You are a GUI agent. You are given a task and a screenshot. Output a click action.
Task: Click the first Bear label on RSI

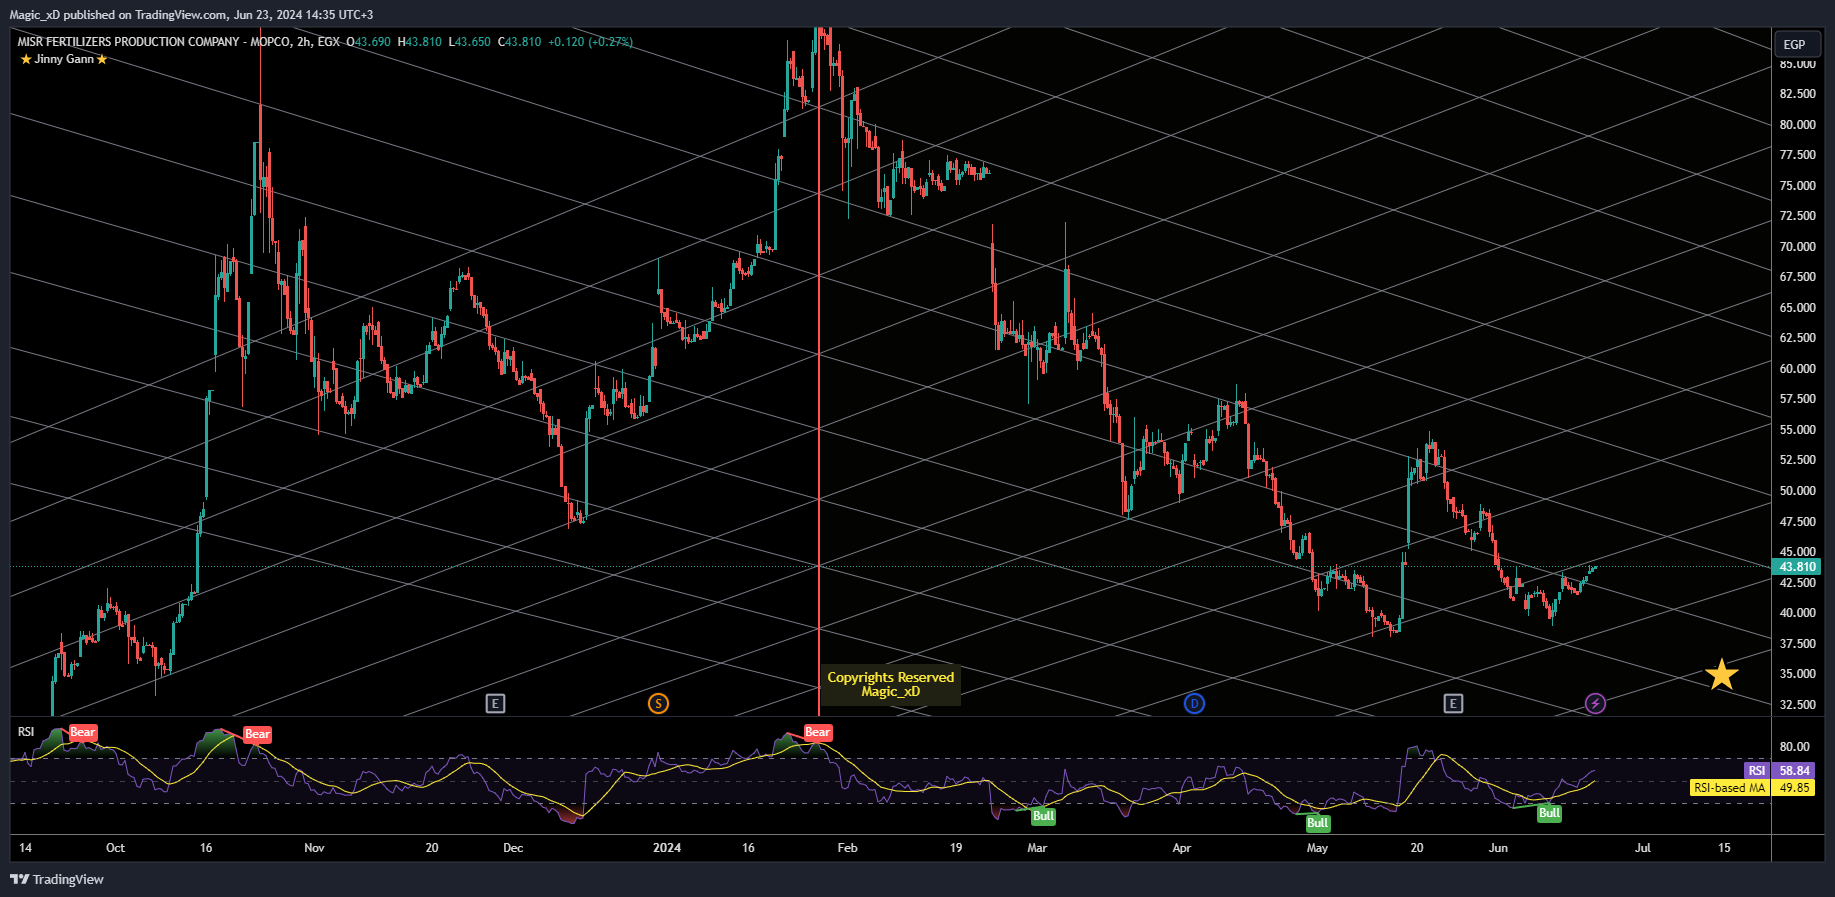click(x=83, y=732)
